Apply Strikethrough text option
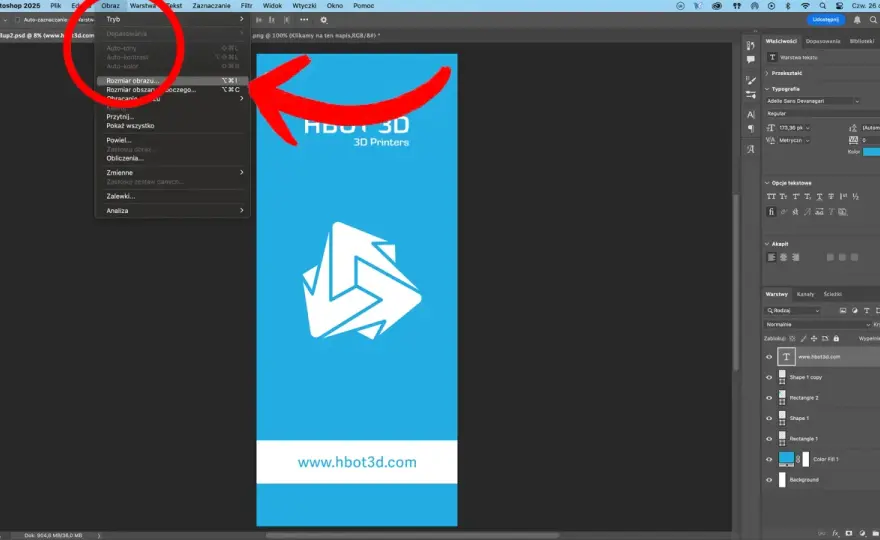Viewport: 880px width, 540px height. (831, 196)
